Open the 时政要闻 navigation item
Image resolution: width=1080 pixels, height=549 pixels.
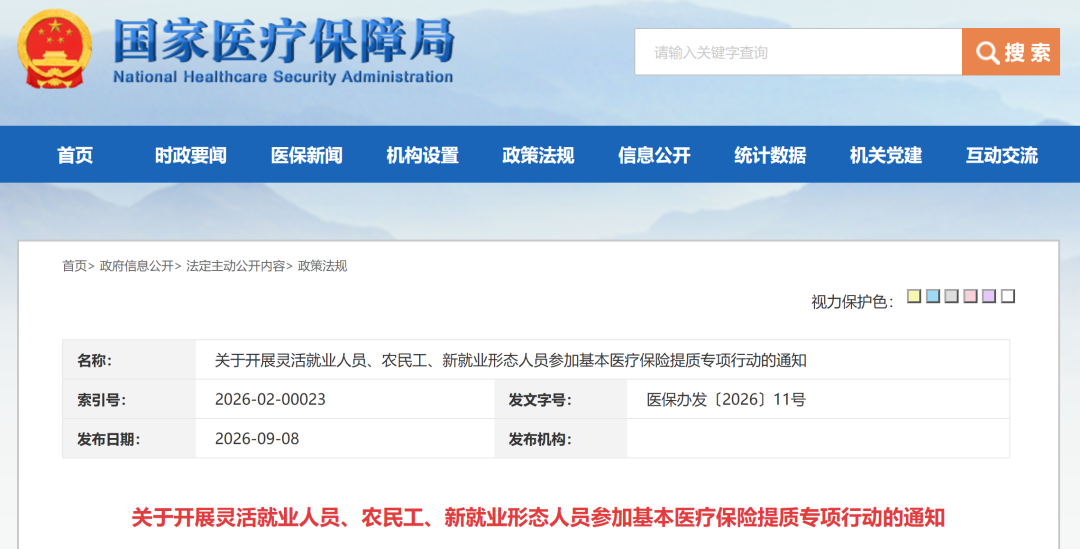[x=191, y=155]
